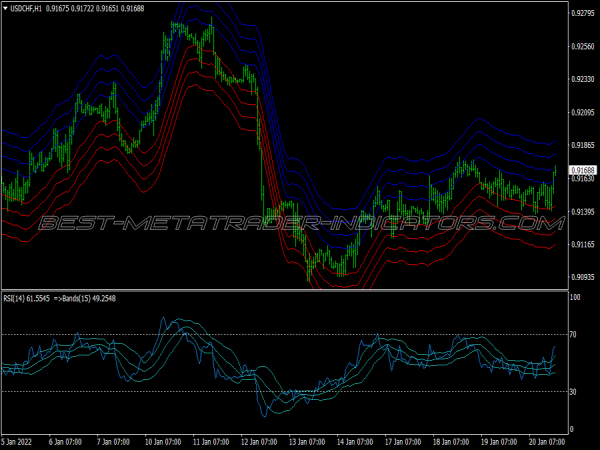Click the 11 Jan 07:00 time label
Viewport: 600px width, 450px height.
(x=211, y=442)
